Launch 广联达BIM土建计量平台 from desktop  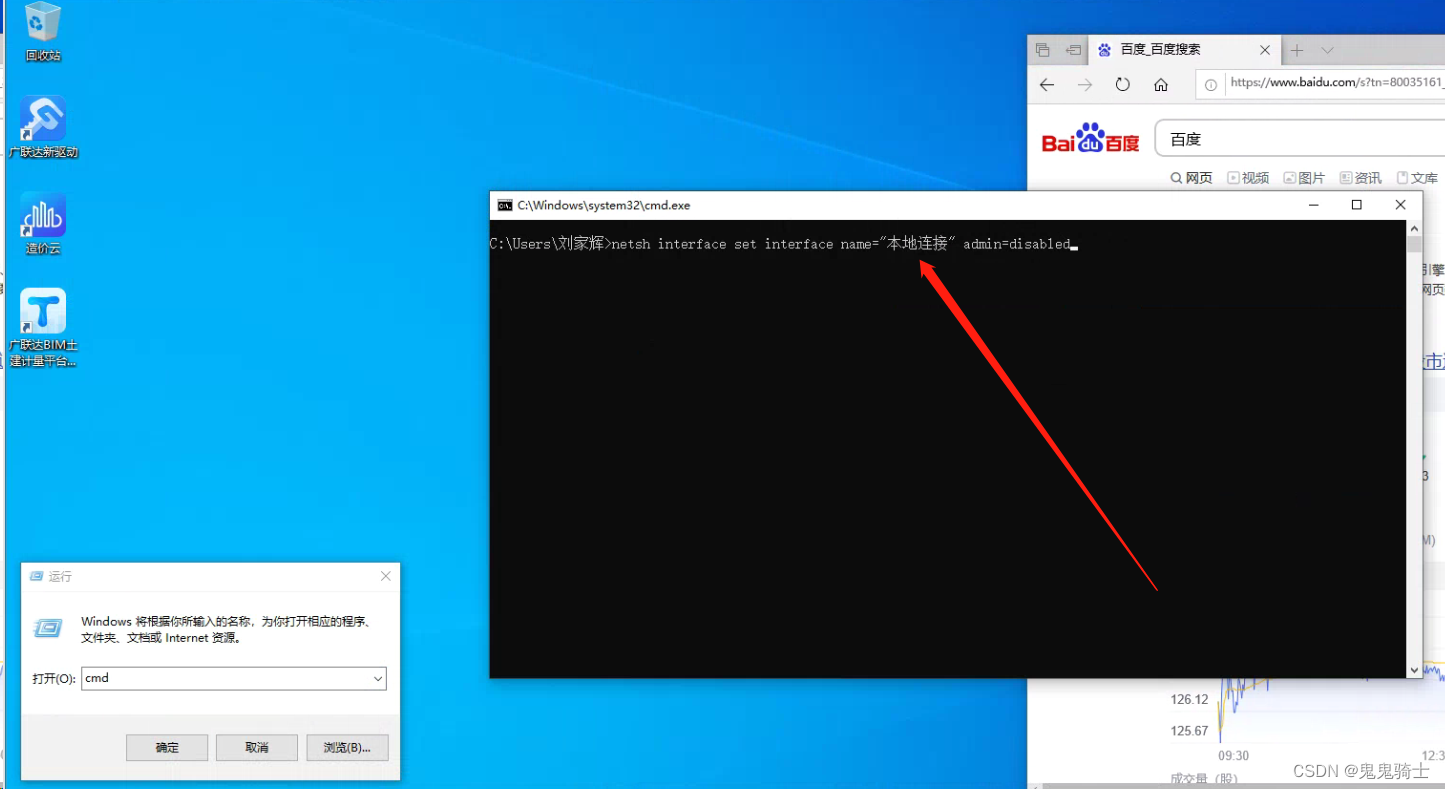click(x=42, y=310)
